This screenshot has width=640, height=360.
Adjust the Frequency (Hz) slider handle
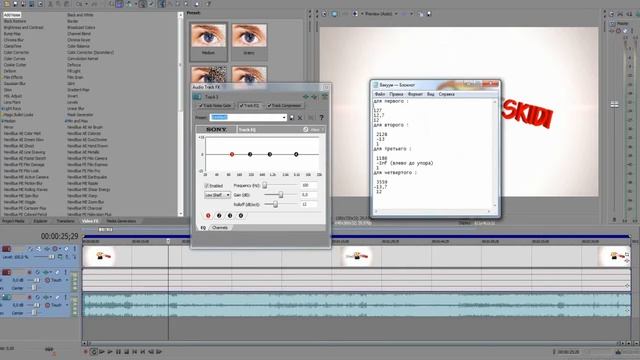click(264, 185)
